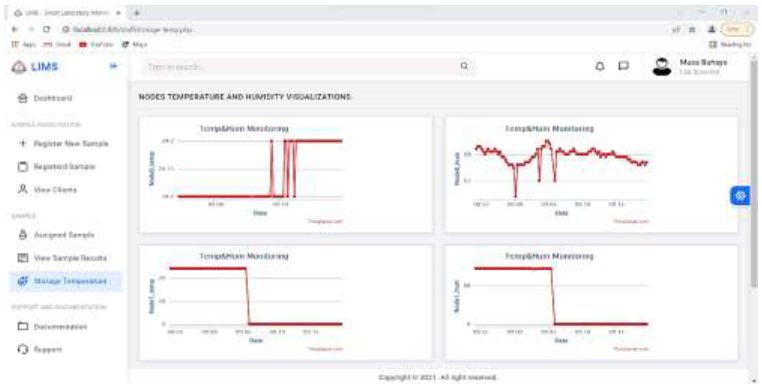Screen dimensions: 762x390
Task: Click the Copyright 2021 footer text
Action: 438,377
